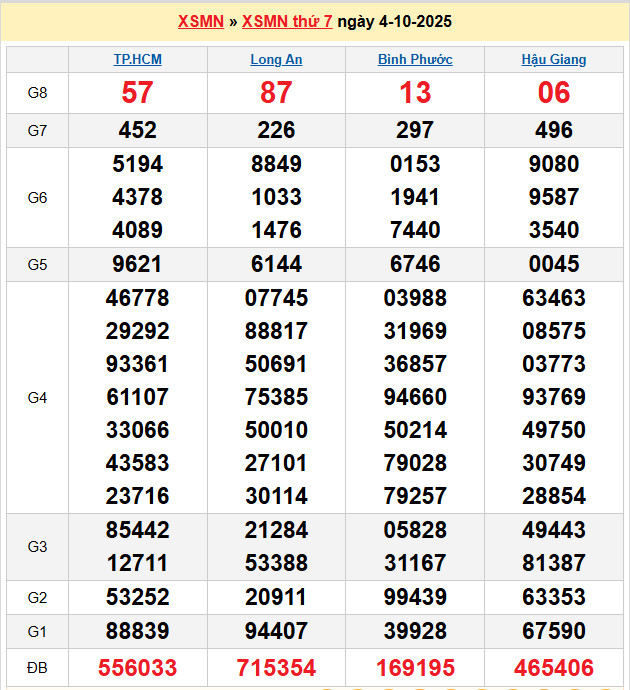
Task: Click the G2 result 99439
Action: click(415, 597)
